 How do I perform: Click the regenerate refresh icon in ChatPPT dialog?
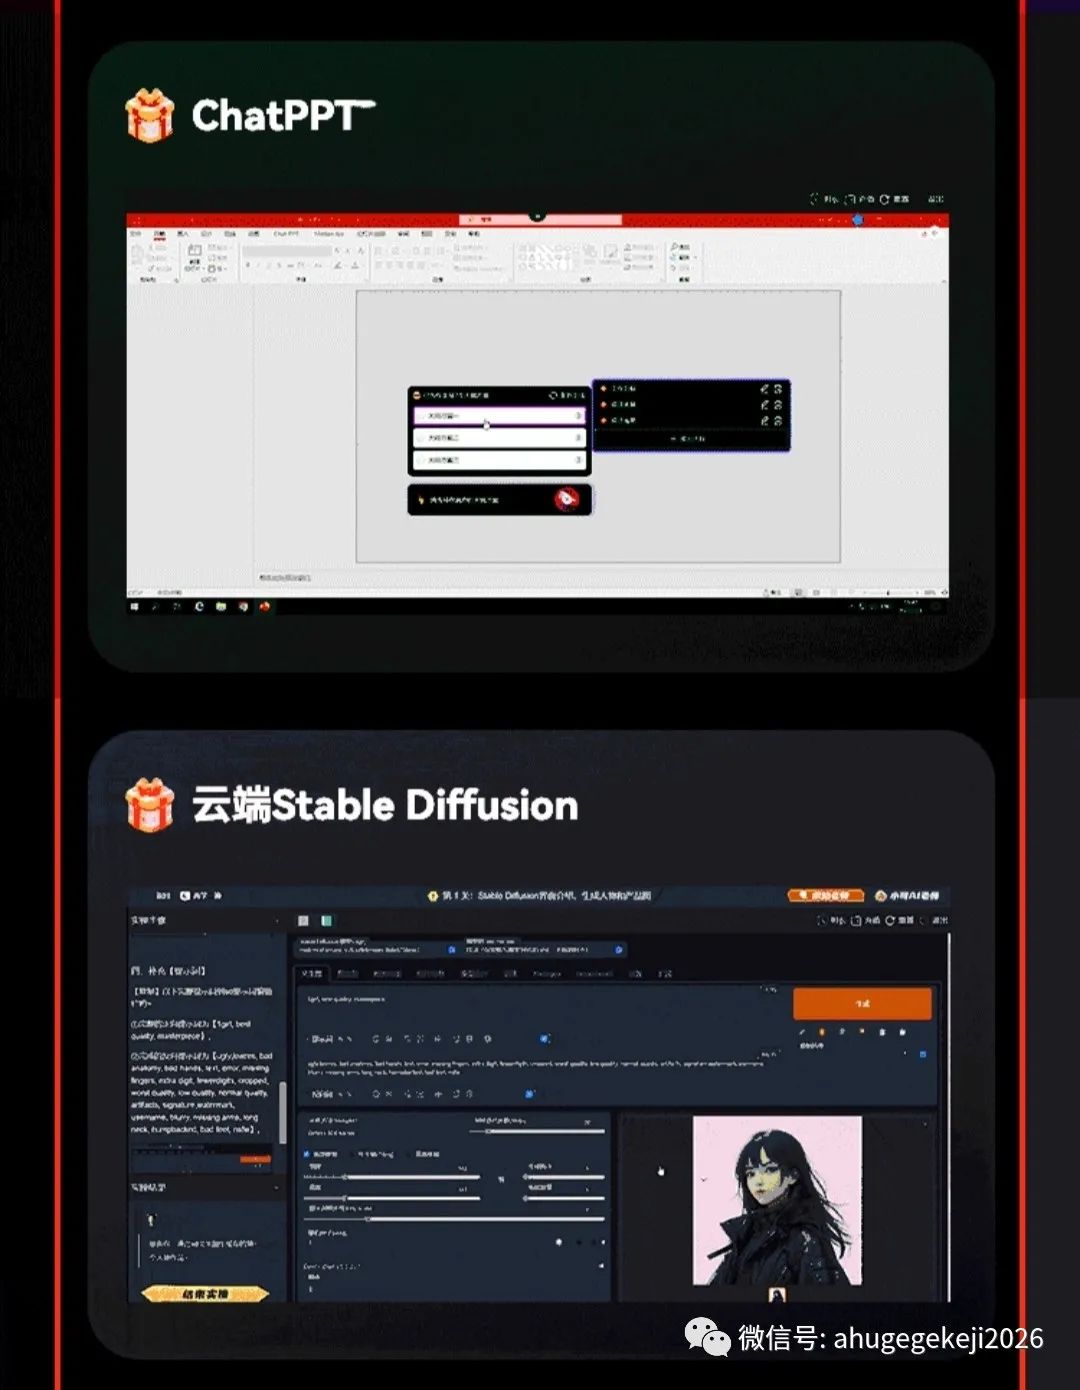coord(554,395)
